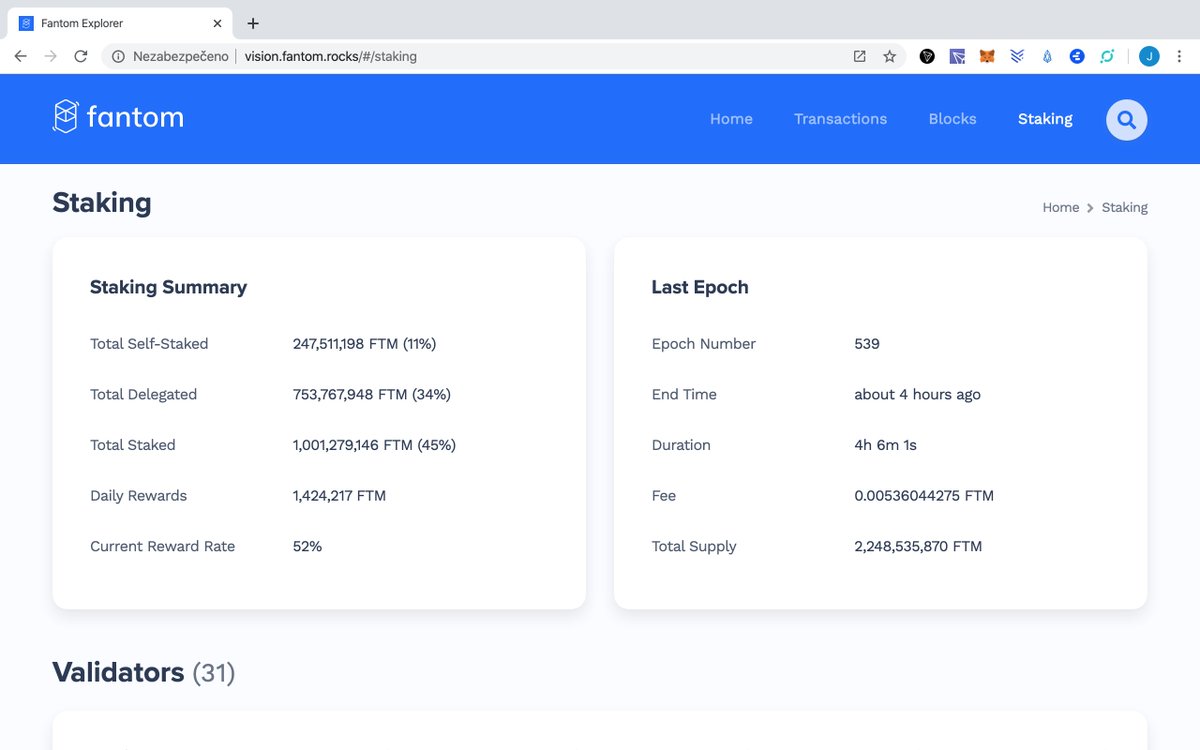Click the fee value 0.00536044275 FTM
The image size is (1200, 750).
point(924,496)
